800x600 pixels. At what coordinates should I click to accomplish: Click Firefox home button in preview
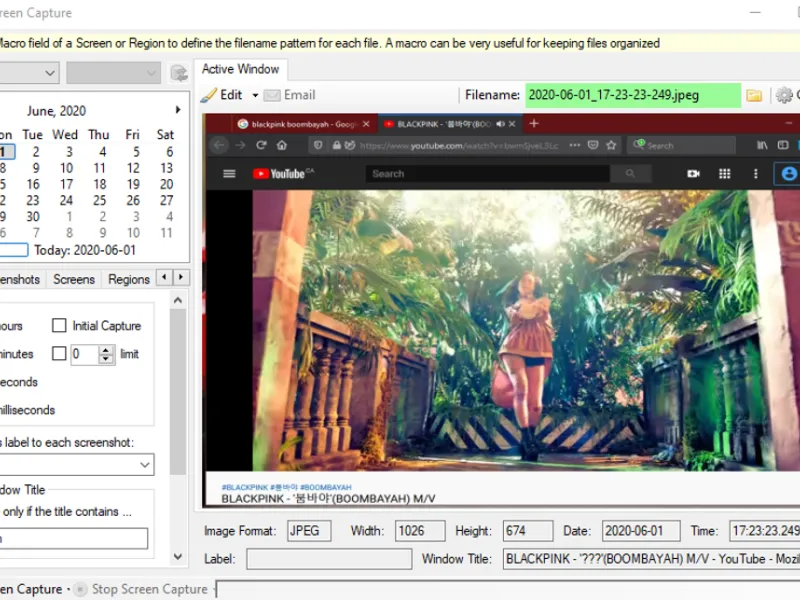(282, 145)
